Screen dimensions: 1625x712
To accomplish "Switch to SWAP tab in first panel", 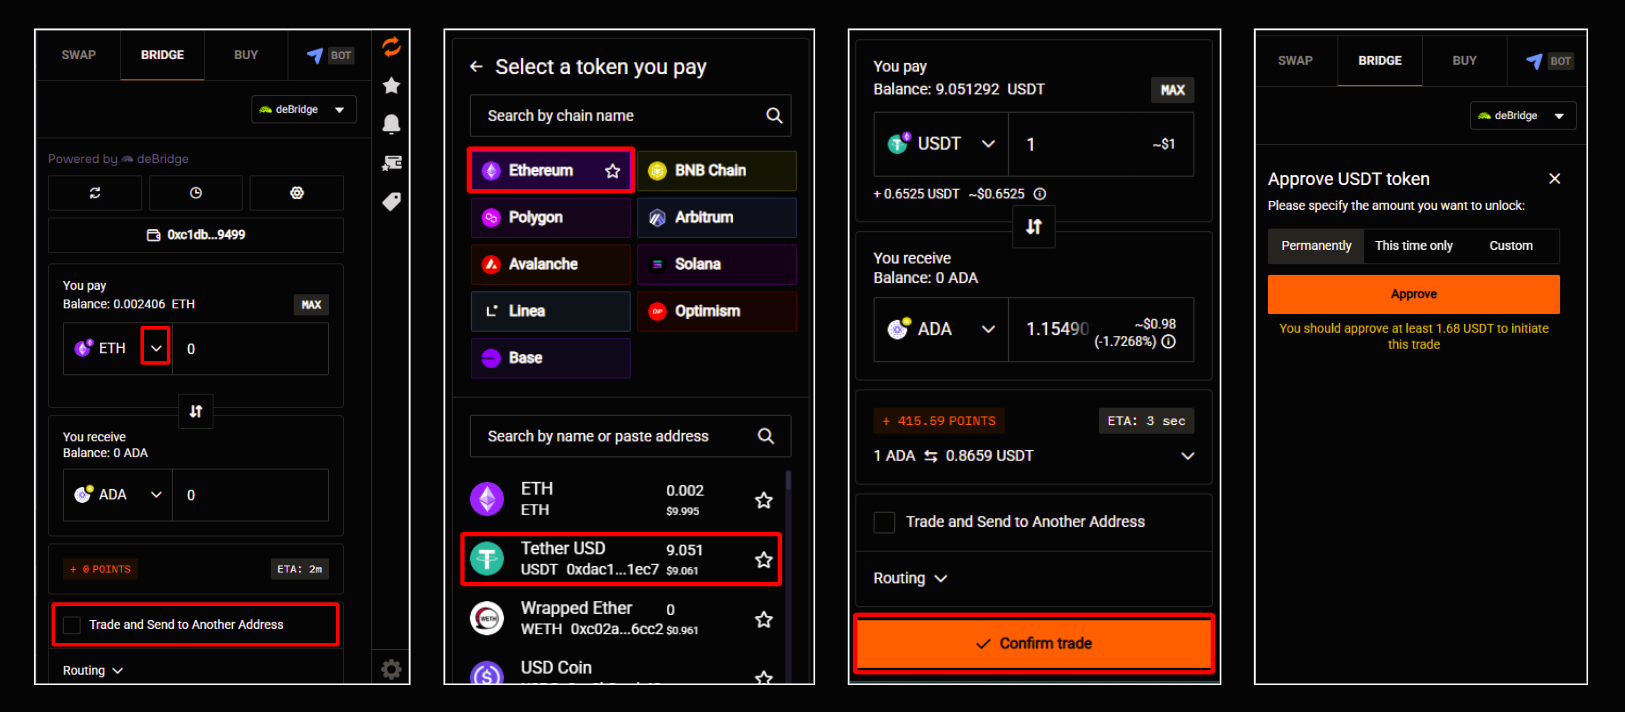I will tap(79, 55).
